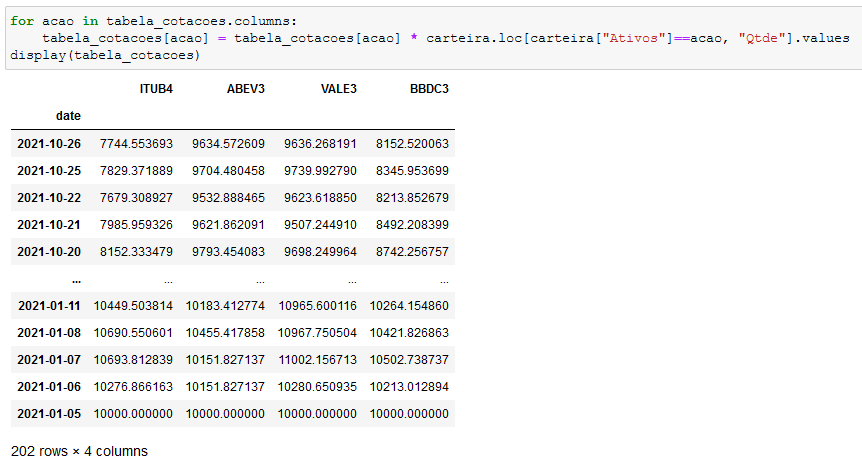
Task: Click the ABEV3 value 9621.862091
Action: tap(228, 225)
